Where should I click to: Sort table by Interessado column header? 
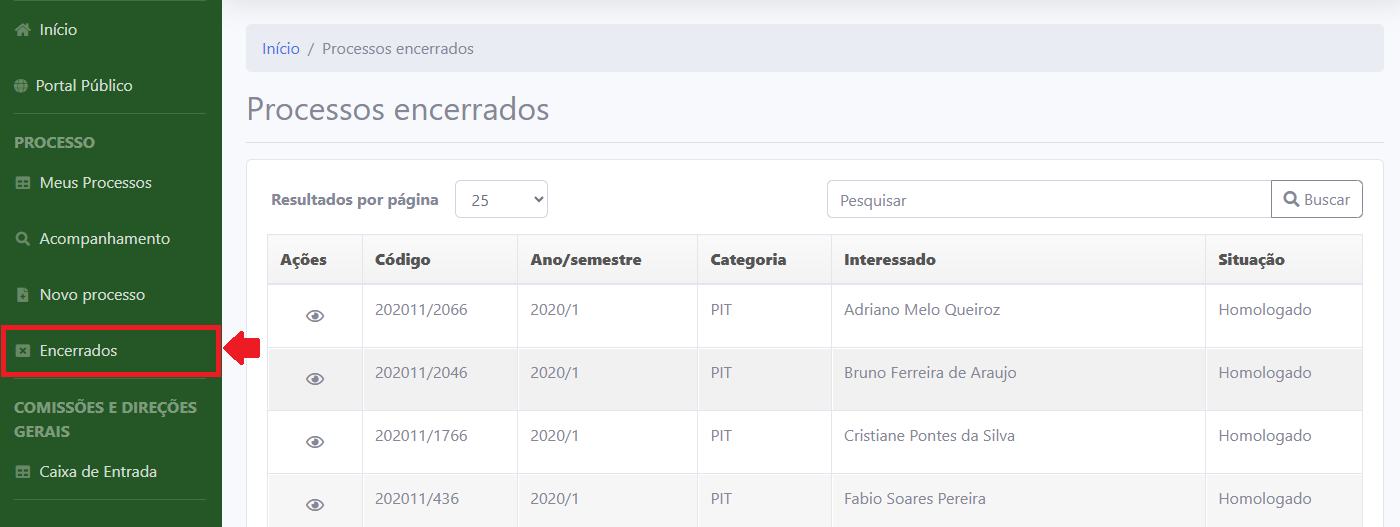click(x=889, y=260)
